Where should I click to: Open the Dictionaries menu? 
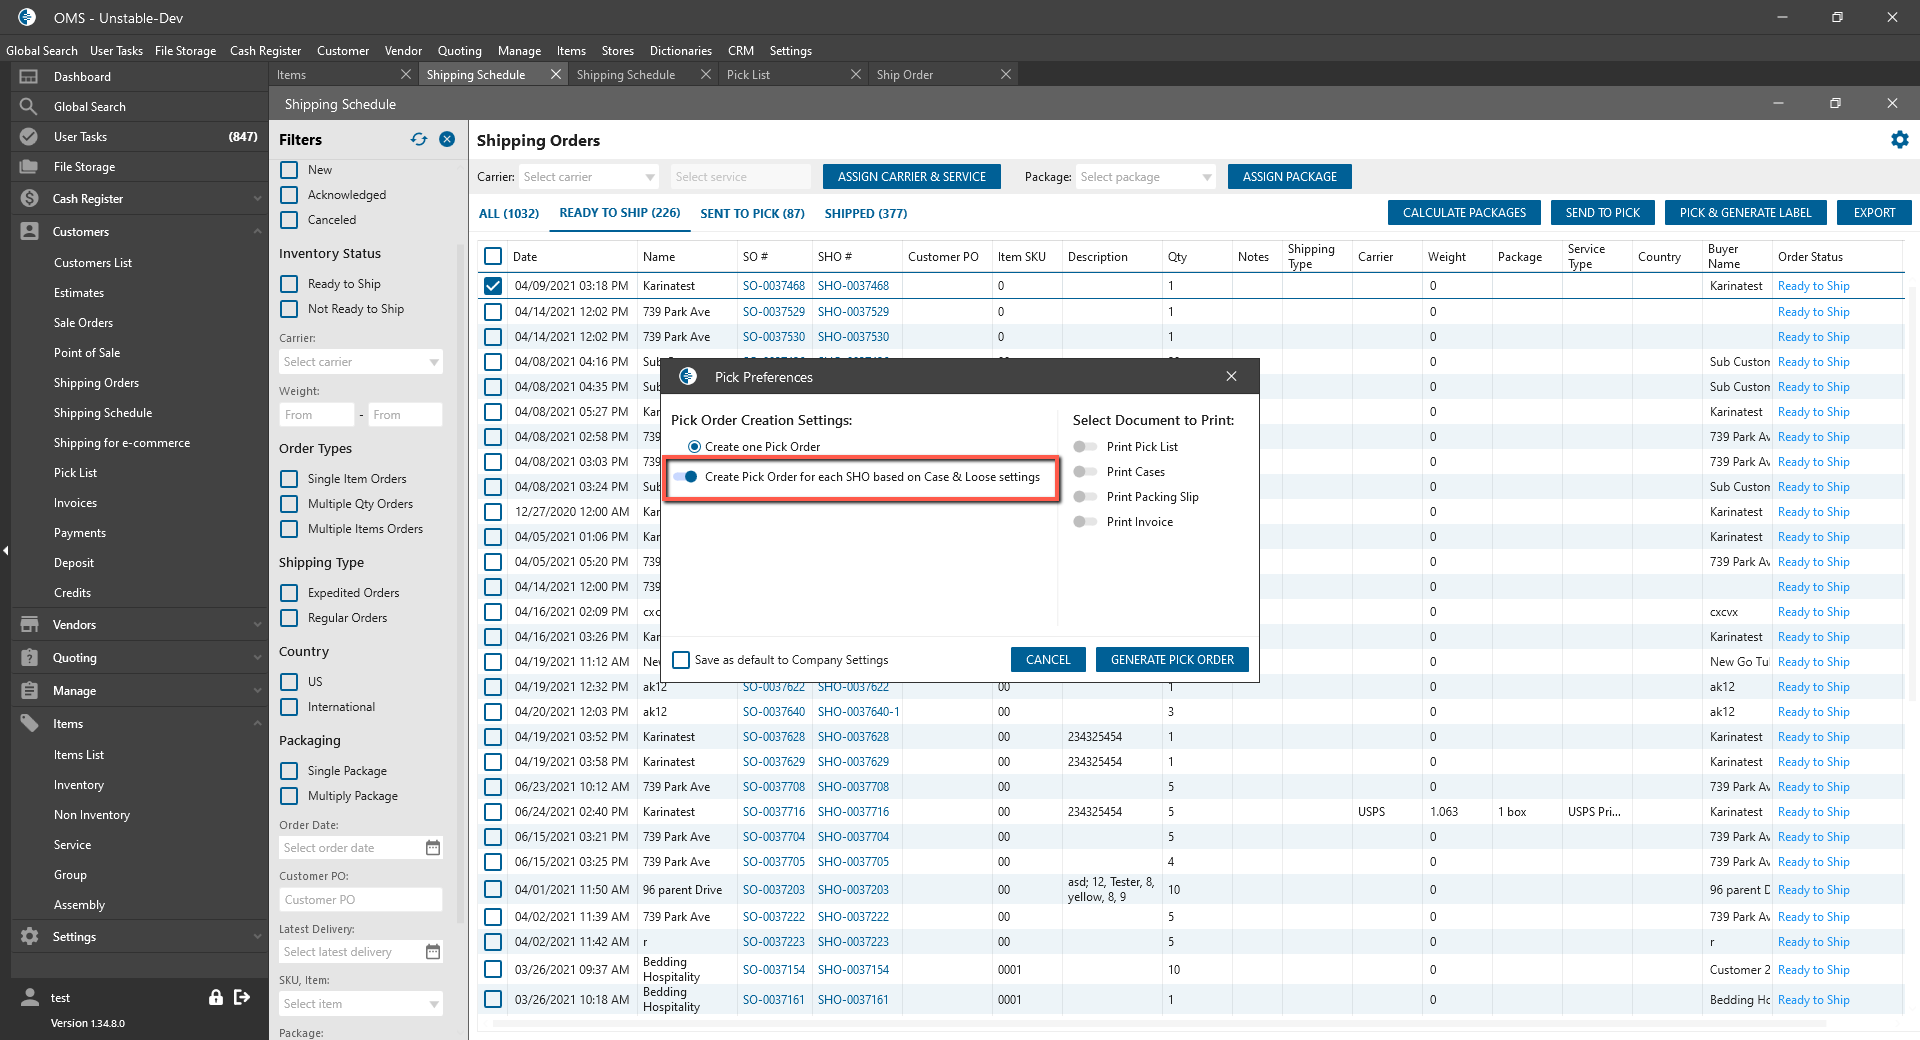[680, 50]
